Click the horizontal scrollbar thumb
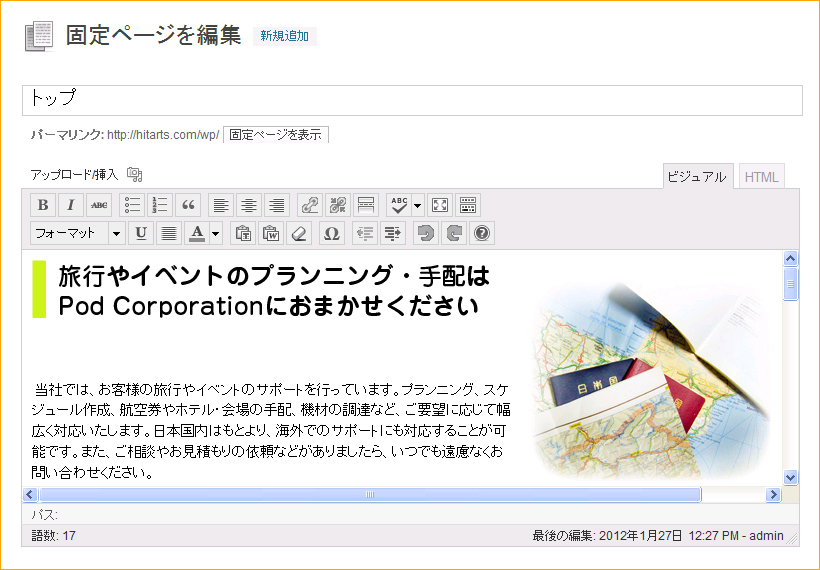The height and width of the screenshot is (570, 820). 370,494
